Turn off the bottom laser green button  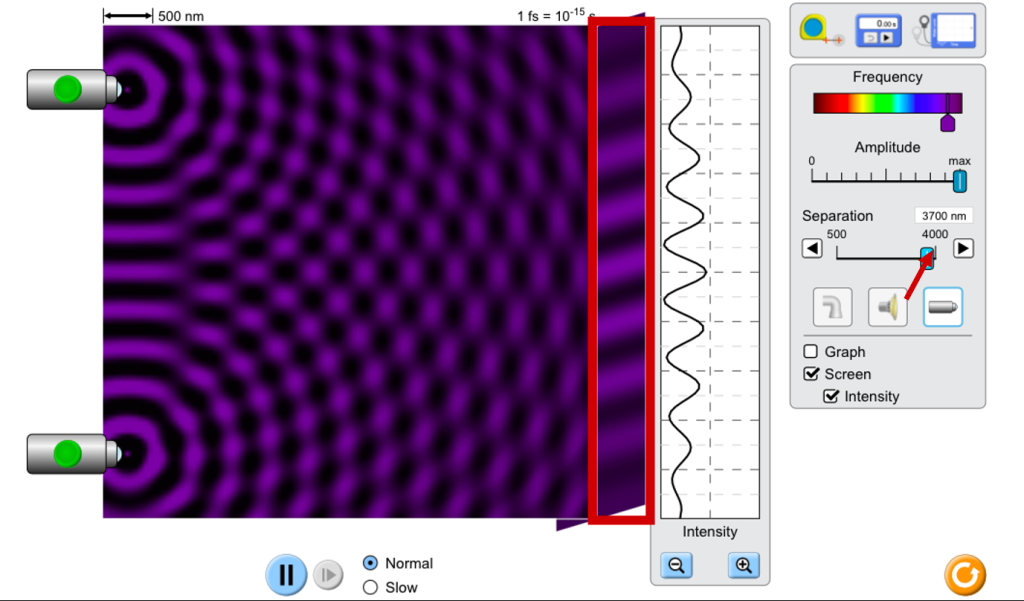[67, 453]
